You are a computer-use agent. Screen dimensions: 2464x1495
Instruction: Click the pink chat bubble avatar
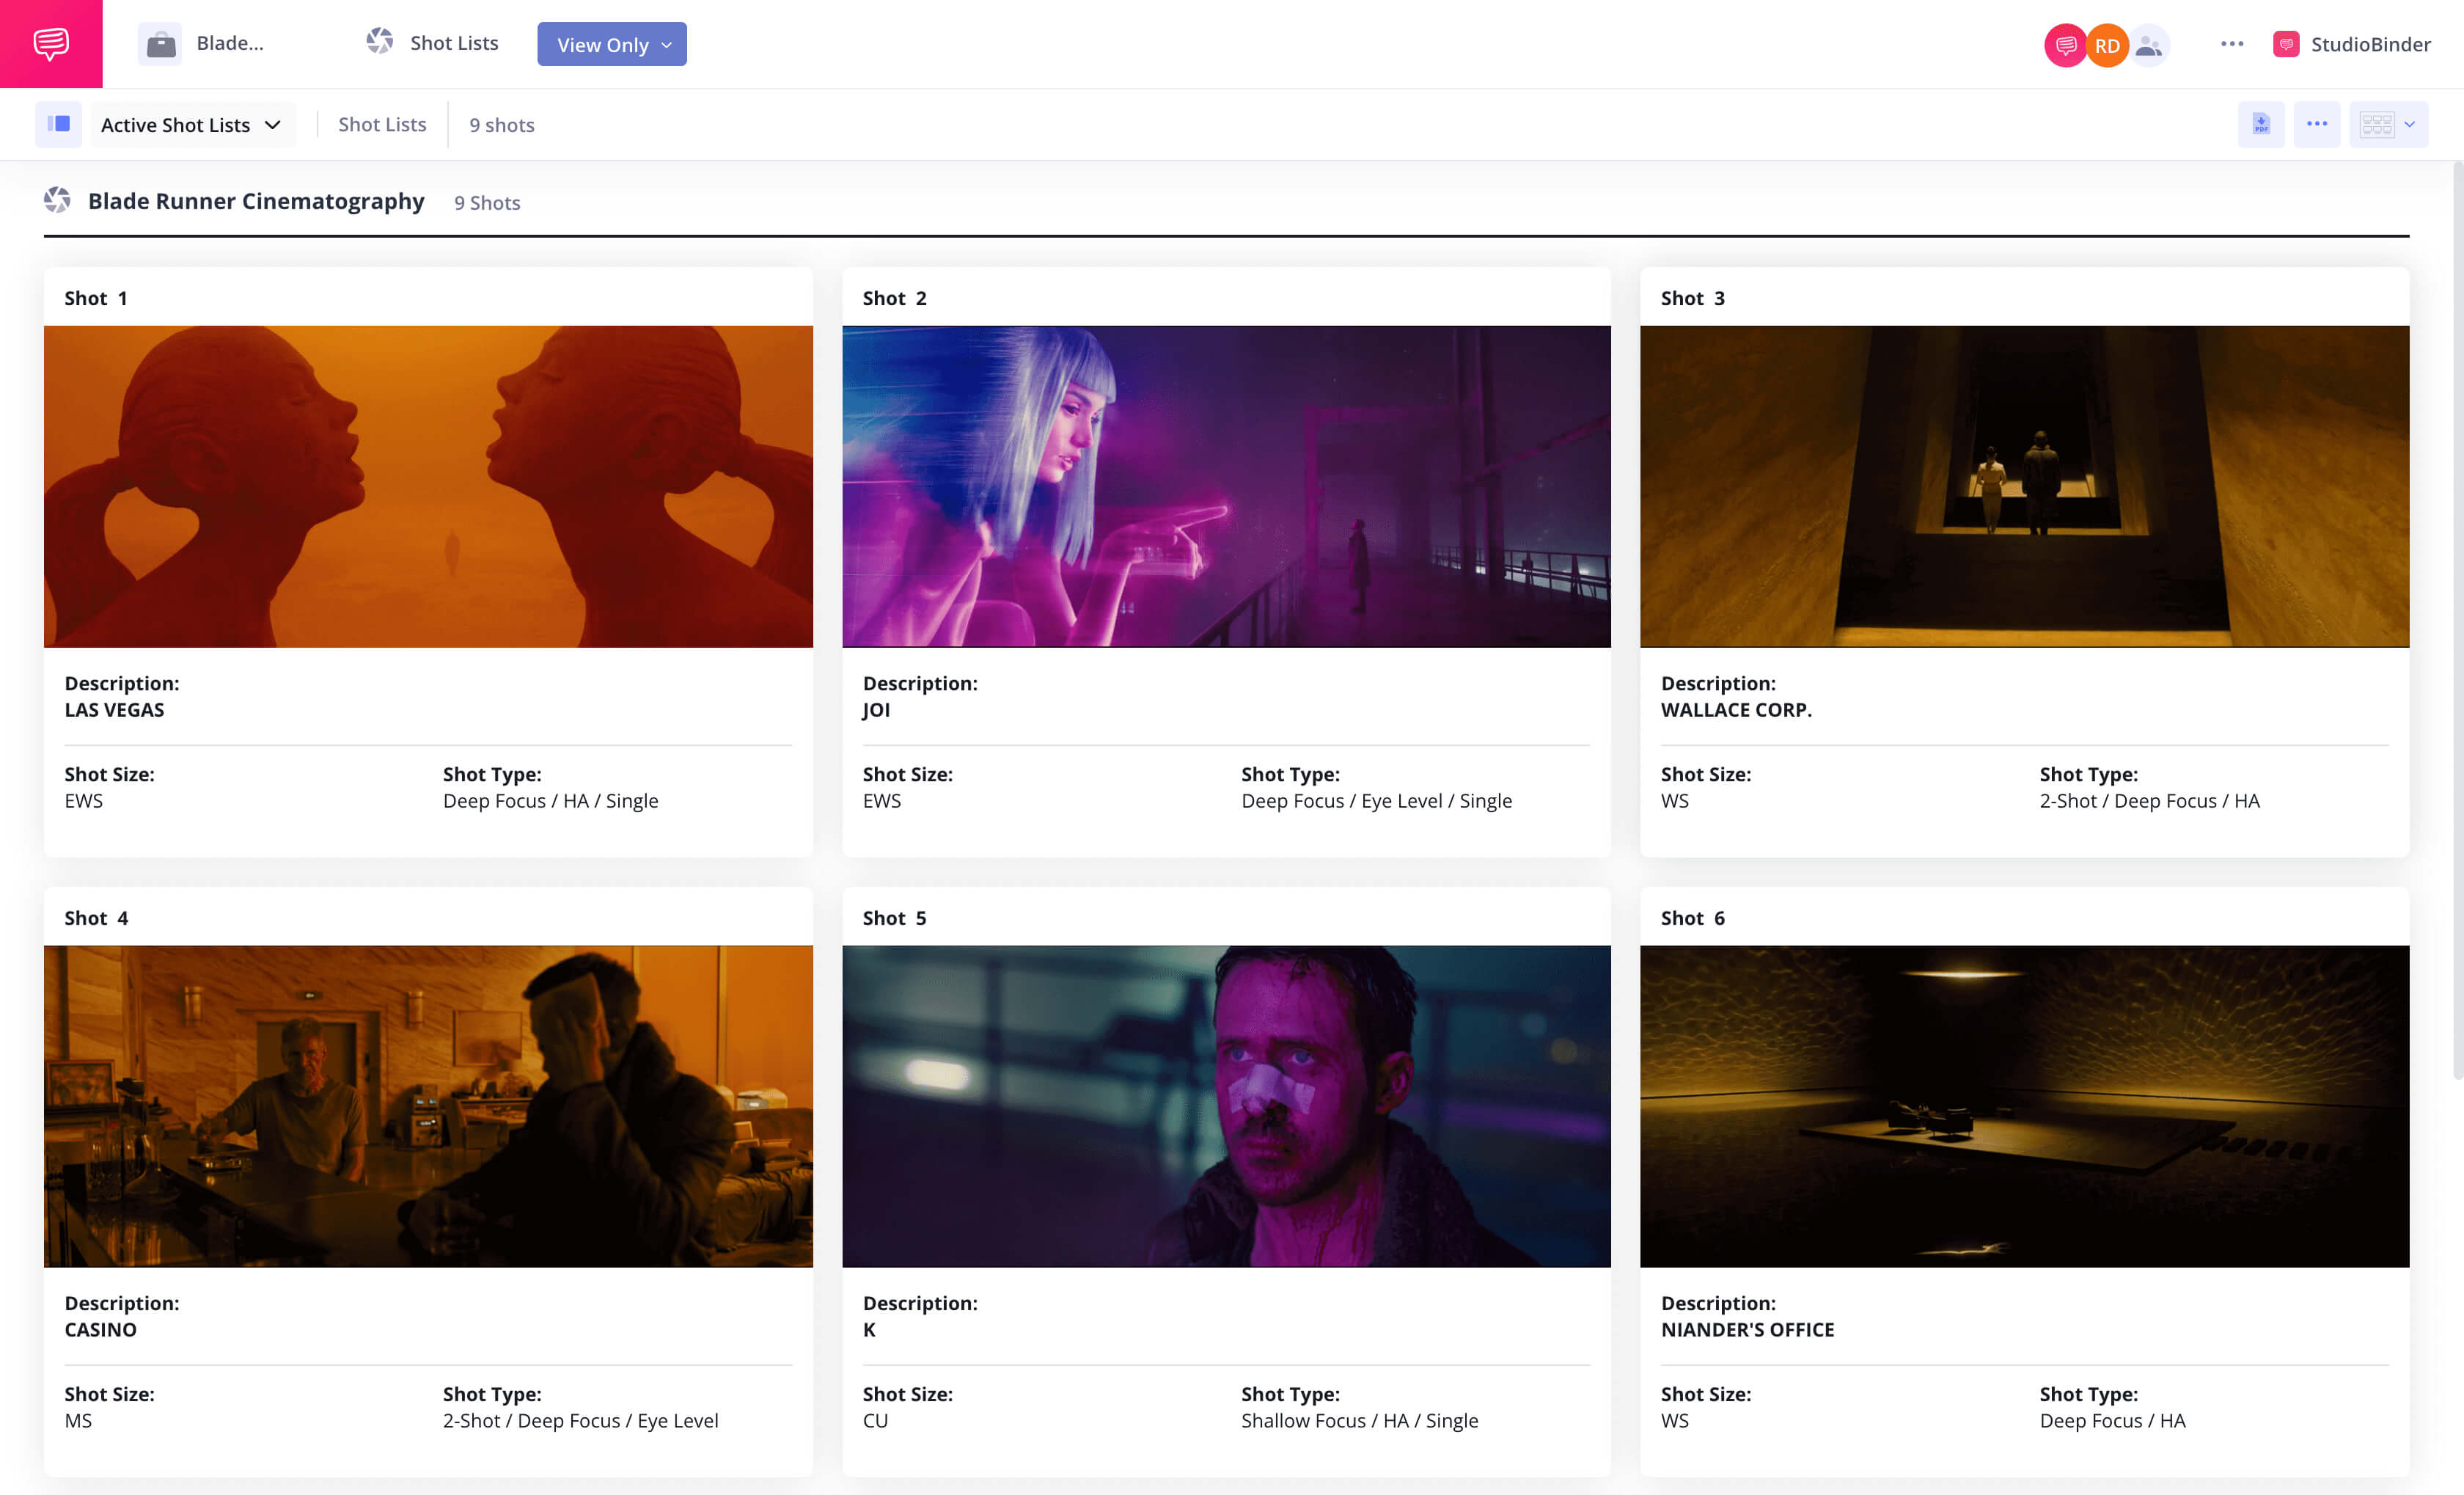(2065, 45)
